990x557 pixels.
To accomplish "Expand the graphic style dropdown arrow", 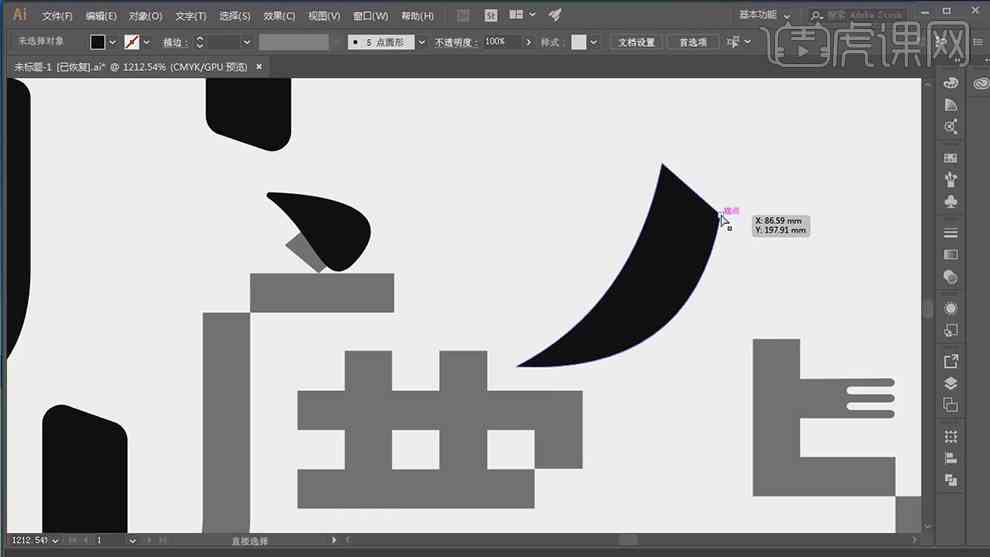I will pos(593,42).
